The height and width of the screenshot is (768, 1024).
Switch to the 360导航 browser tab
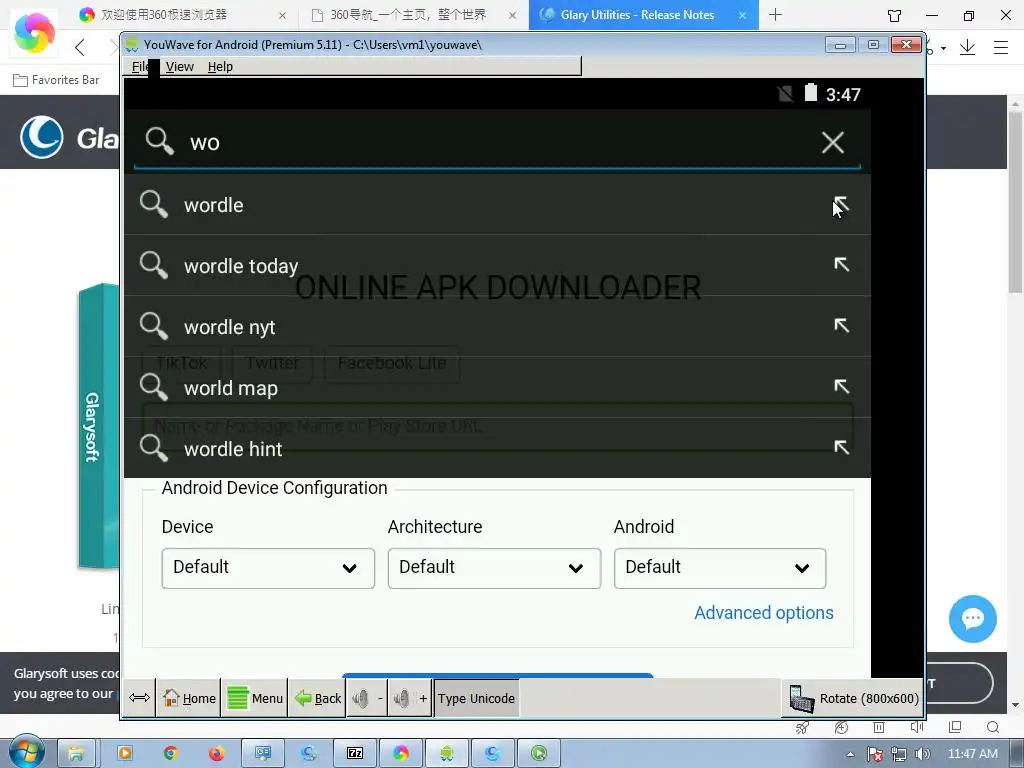414,14
